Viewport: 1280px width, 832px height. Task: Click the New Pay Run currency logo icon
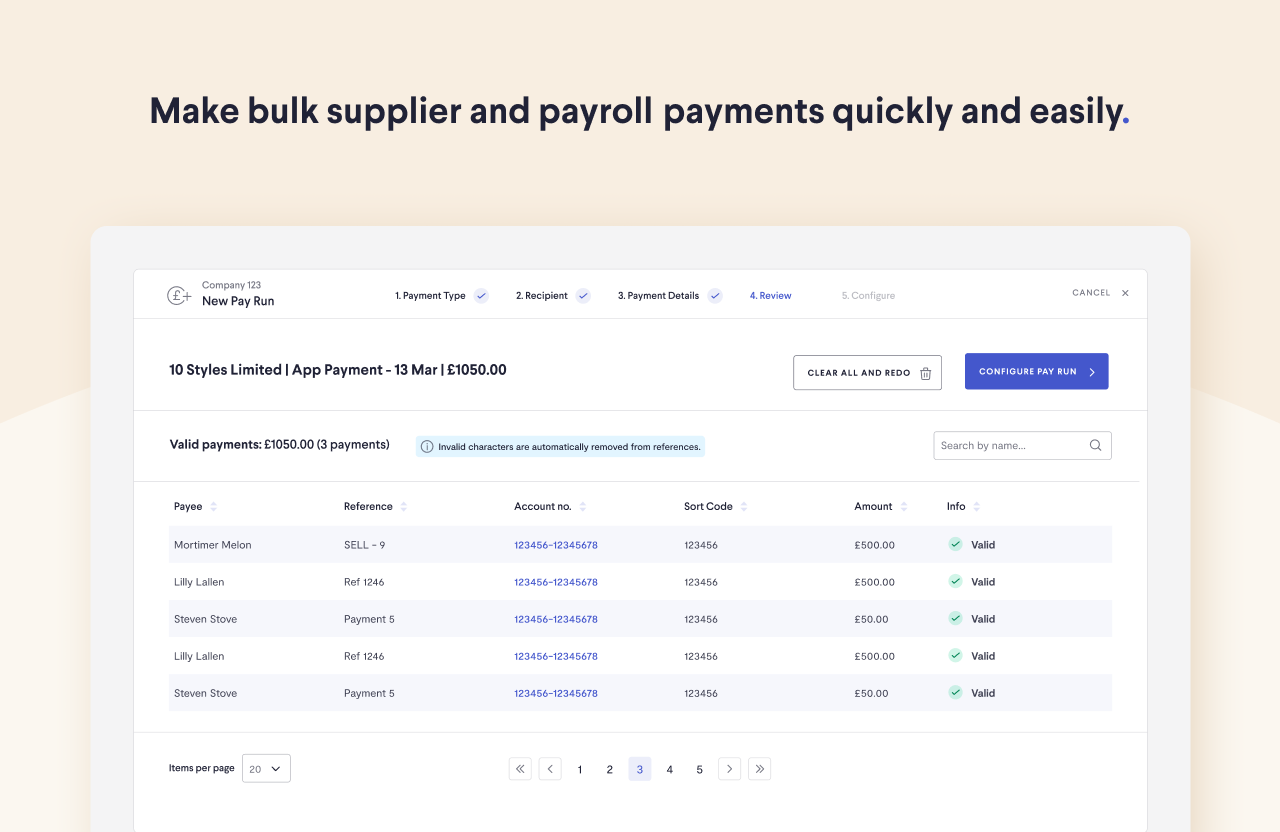(178, 295)
